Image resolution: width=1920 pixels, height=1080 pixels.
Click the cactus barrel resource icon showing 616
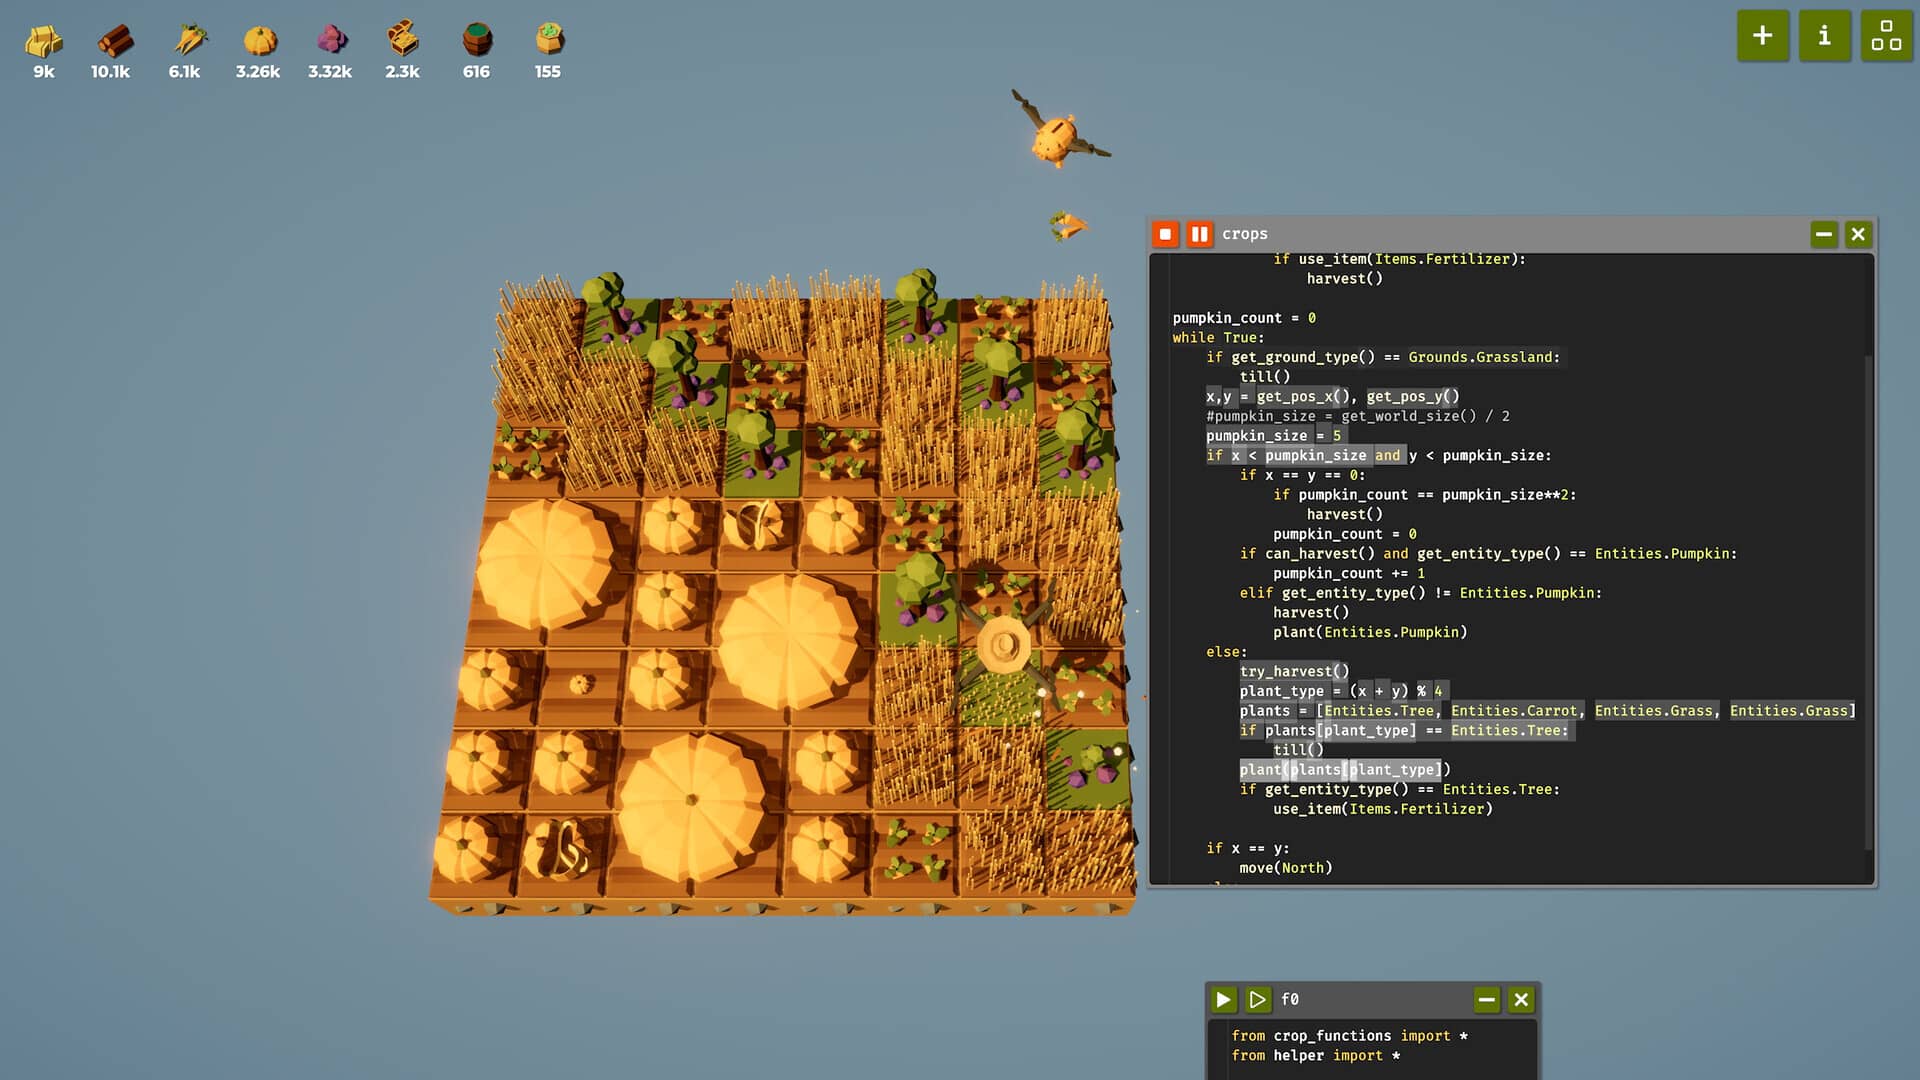(x=477, y=40)
